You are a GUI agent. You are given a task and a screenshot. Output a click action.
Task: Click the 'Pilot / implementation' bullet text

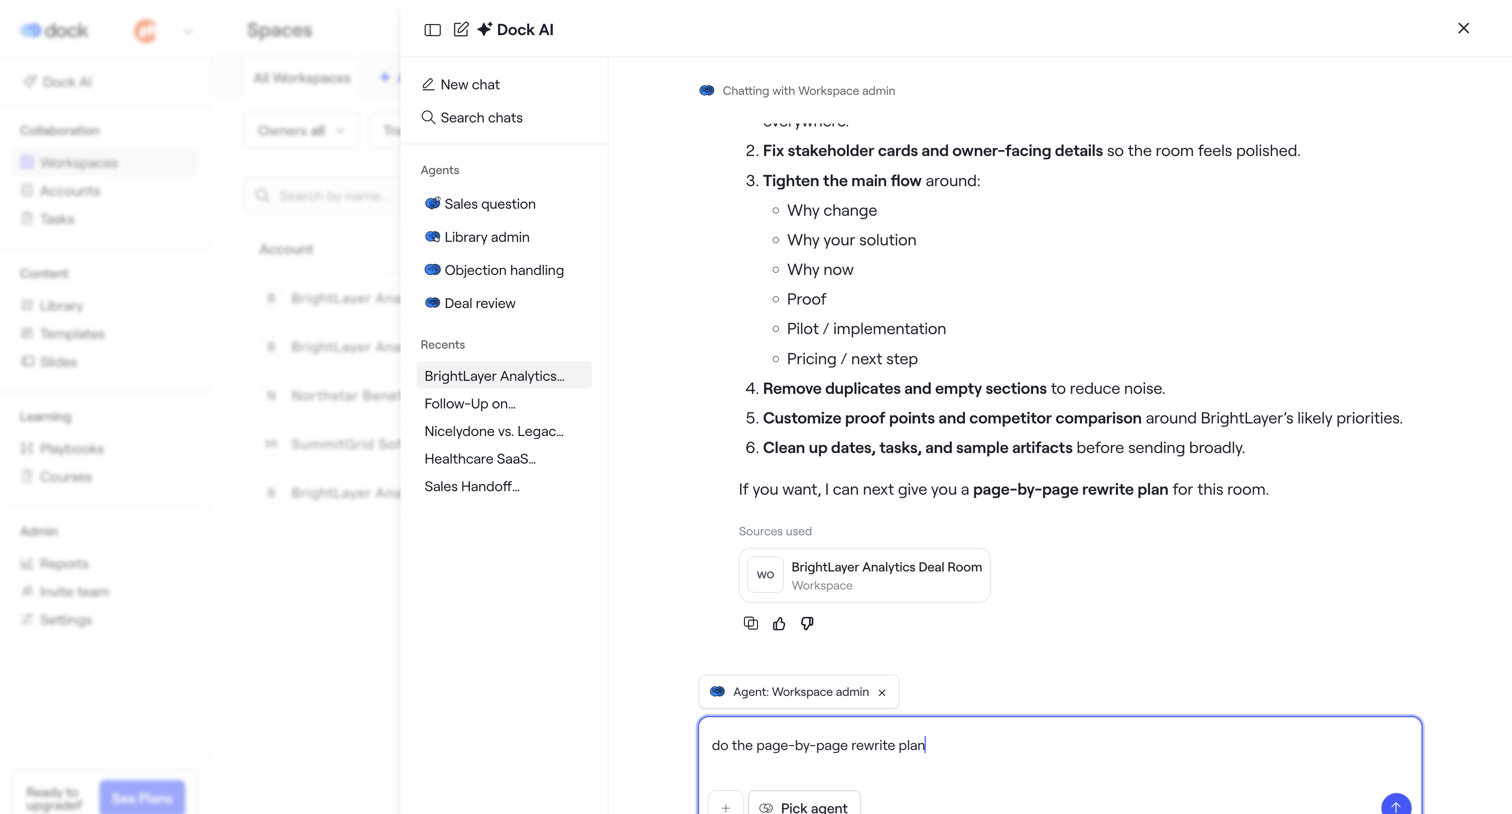pos(867,329)
